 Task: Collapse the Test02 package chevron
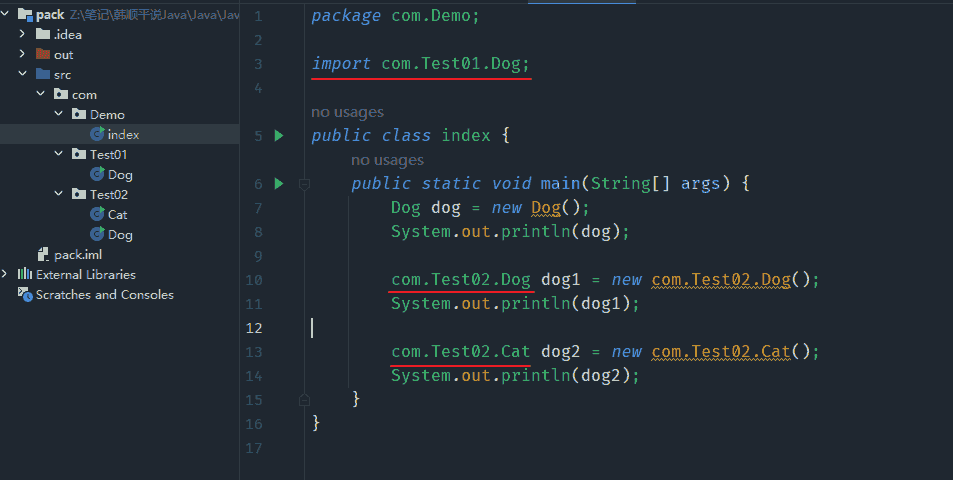click(x=58, y=195)
